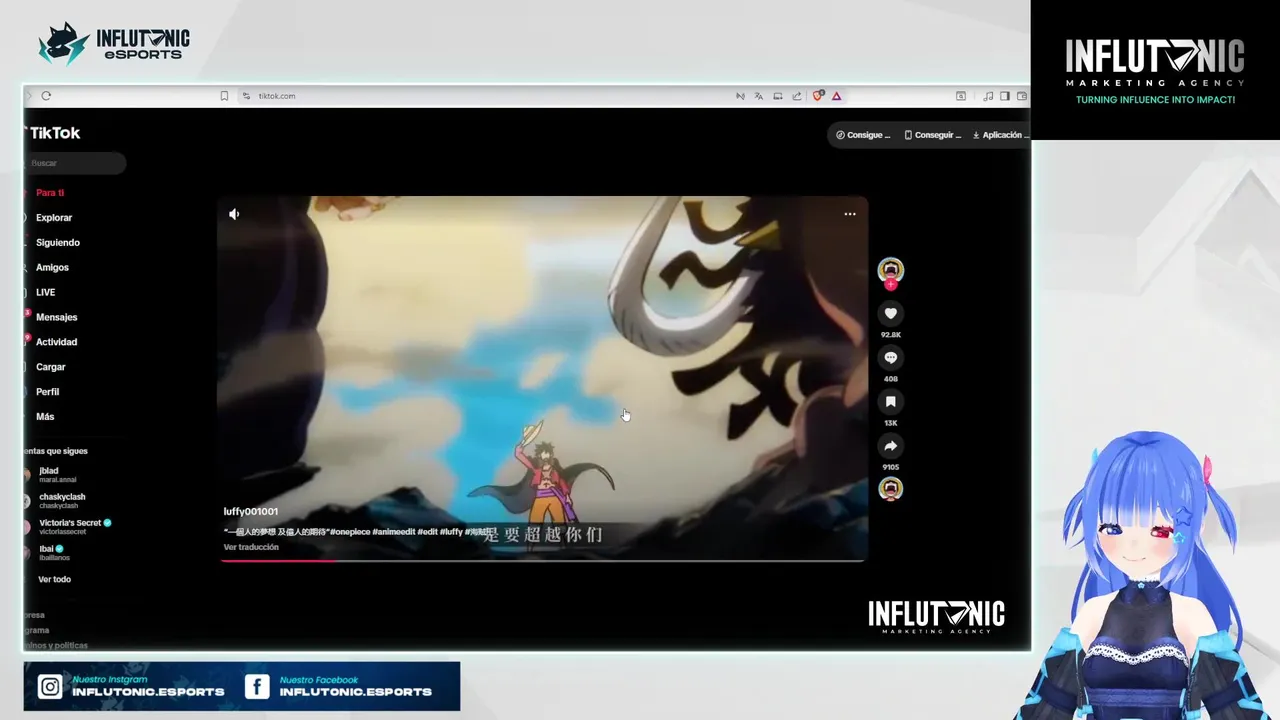The height and width of the screenshot is (720, 1280).
Task: Go to the LIVE section
Action: click(x=45, y=293)
